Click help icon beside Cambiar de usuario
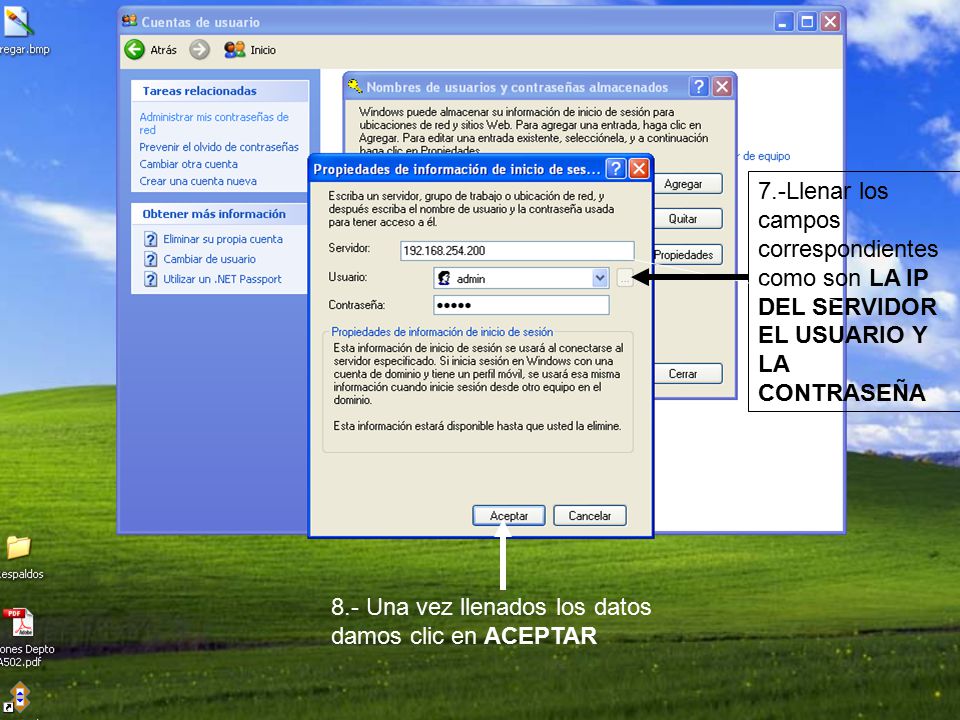The image size is (960, 720). (151, 259)
